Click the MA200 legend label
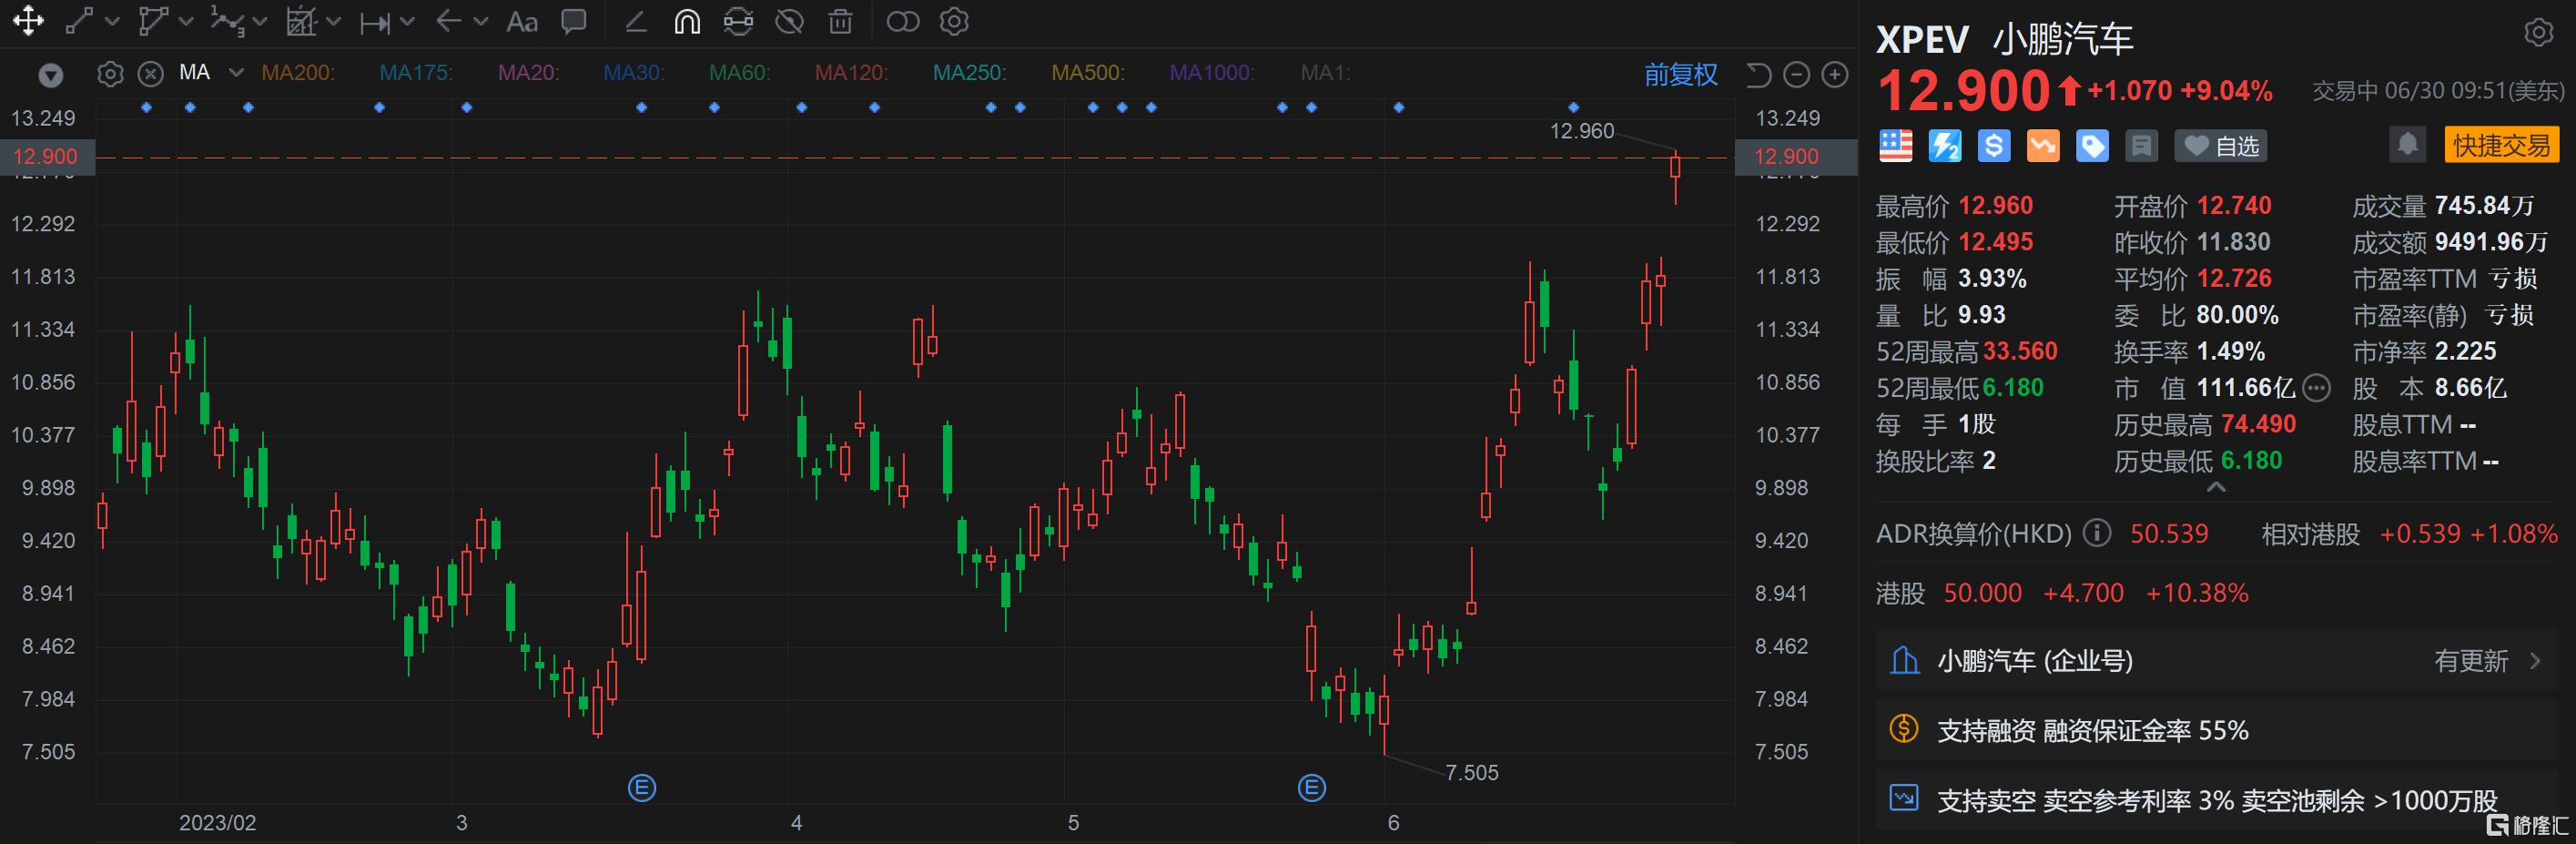Viewport: 2576px width, 844px height. [298, 73]
